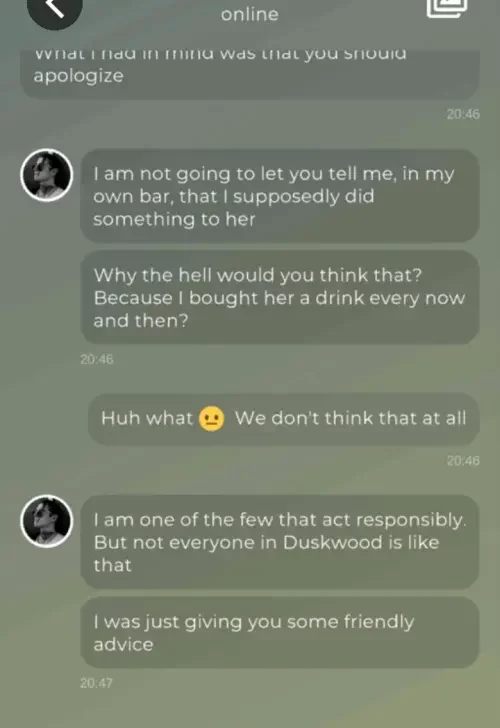The image size is (500, 728).
Task: Tap the neutral face emoji in message
Action: 212,418
